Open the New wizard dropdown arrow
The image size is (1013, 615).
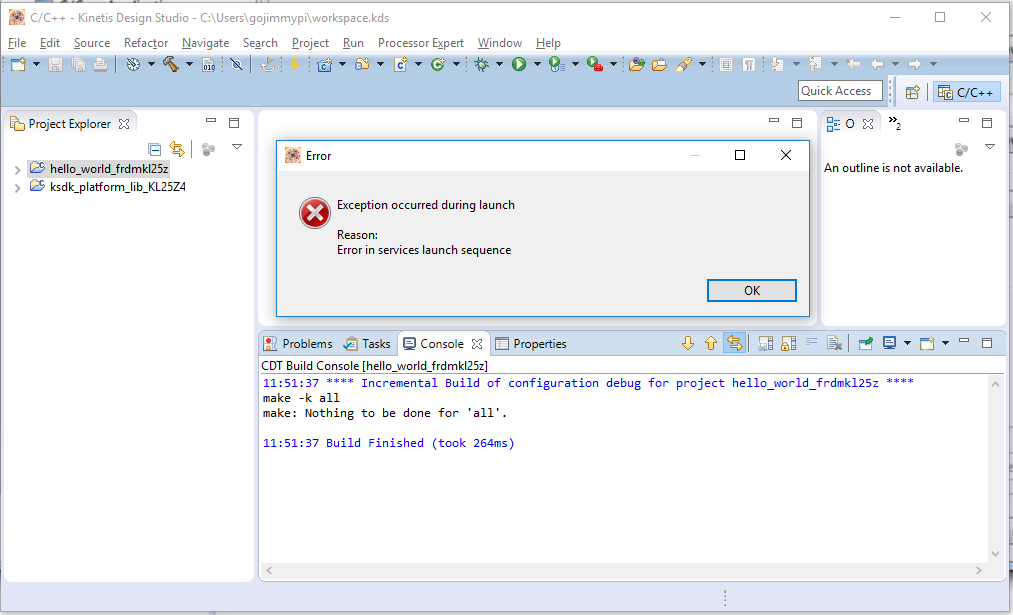tap(36, 64)
